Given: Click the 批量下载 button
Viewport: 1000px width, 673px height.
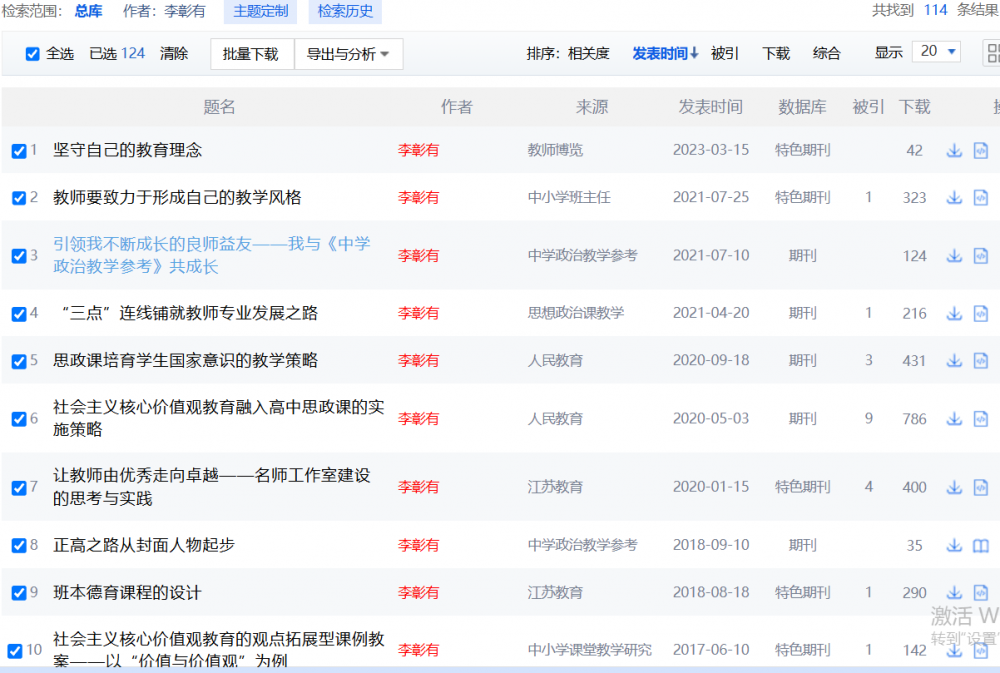Looking at the screenshot, I should pyautogui.click(x=251, y=54).
